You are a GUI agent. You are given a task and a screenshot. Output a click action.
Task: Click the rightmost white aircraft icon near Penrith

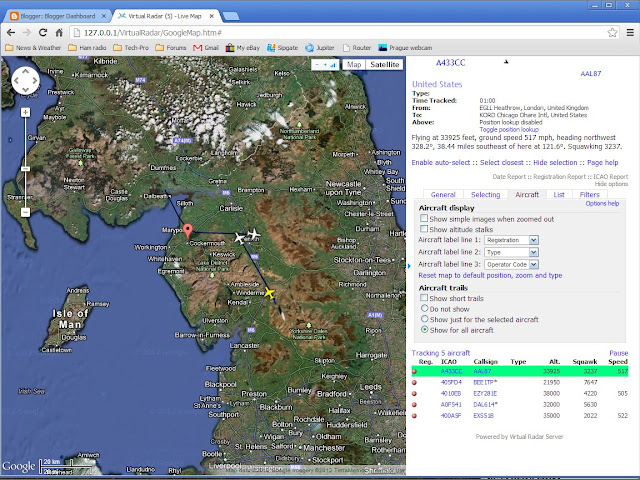coord(254,234)
